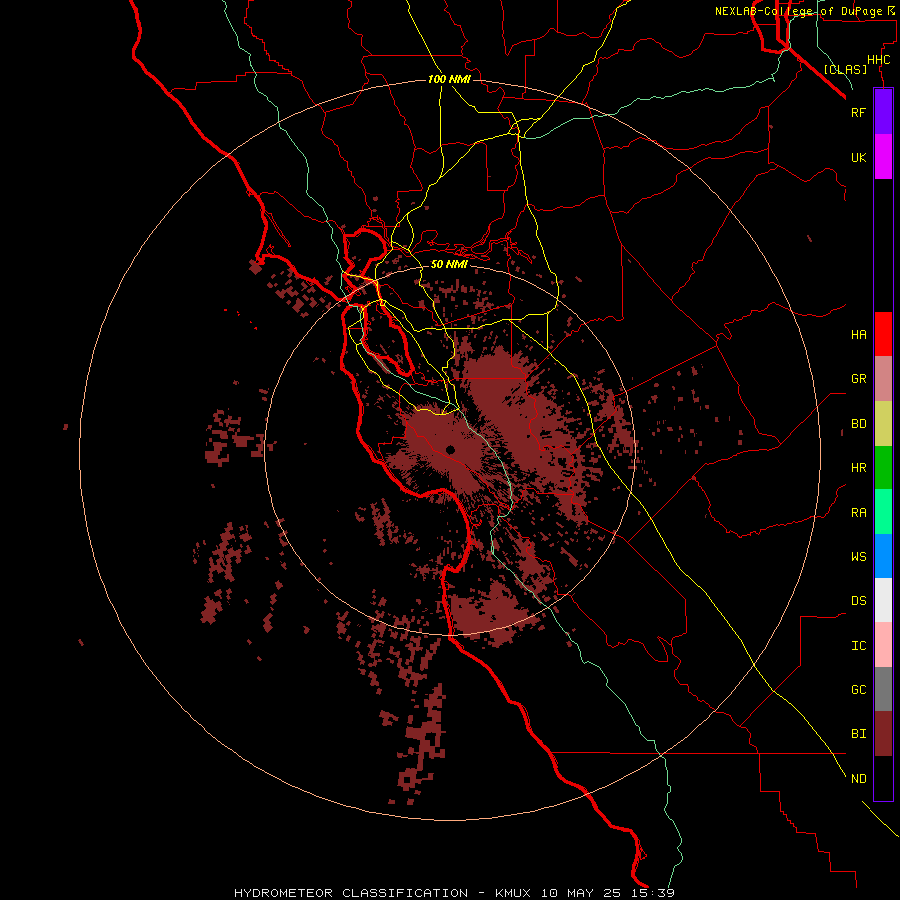Click the black radar site dot
The height and width of the screenshot is (900, 900).
click(x=450, y=450)
